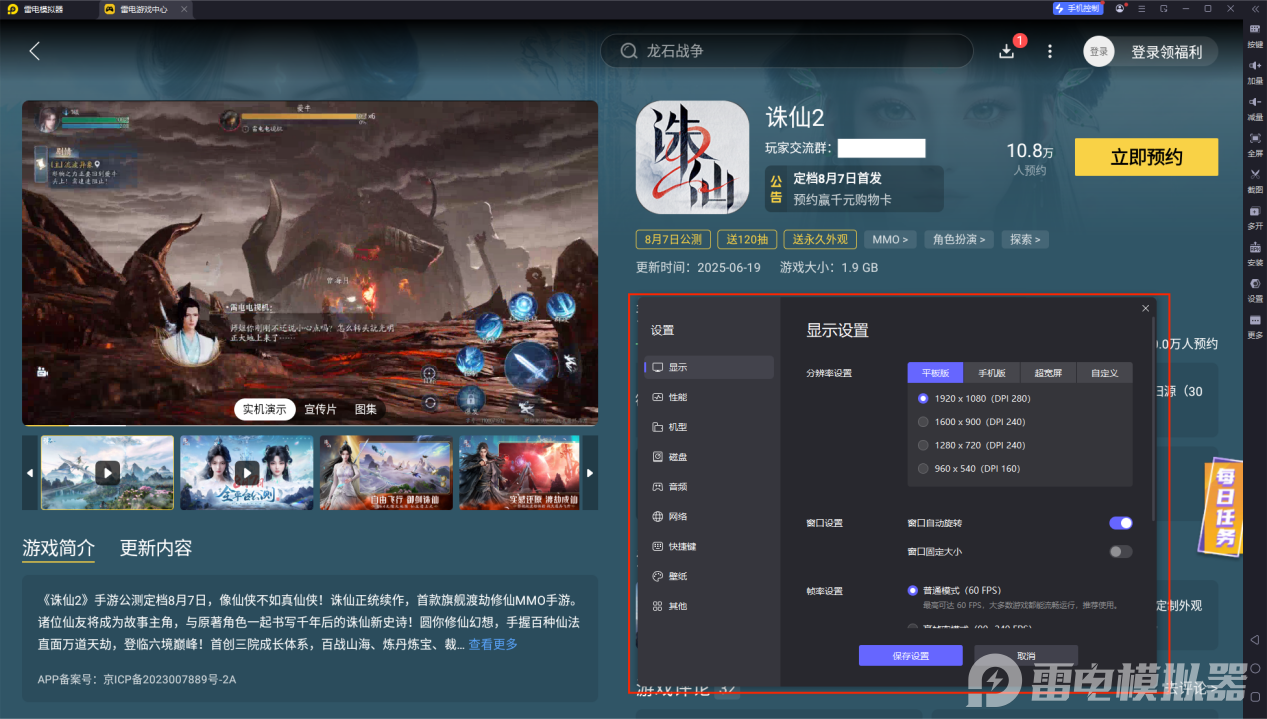This screenshot has height=719, width=1267.
Task: Switch to the 自定义 resolution tab
Action: point(1104,373)
